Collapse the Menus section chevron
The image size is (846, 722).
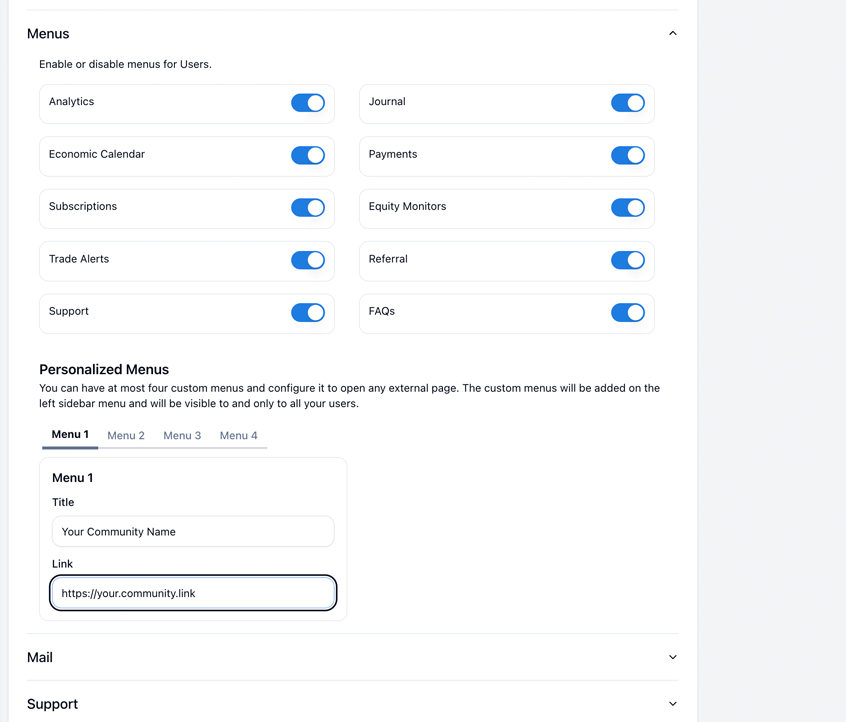coord(672,34)
